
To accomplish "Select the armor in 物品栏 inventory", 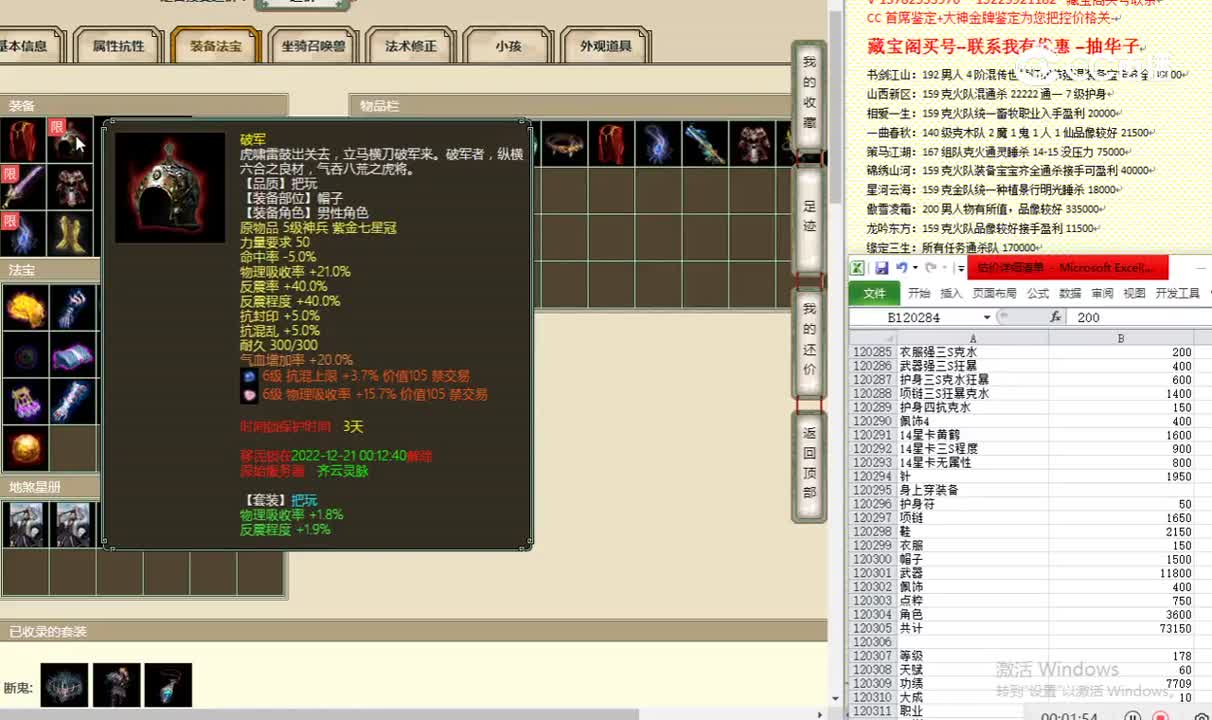I will (751, 144).
